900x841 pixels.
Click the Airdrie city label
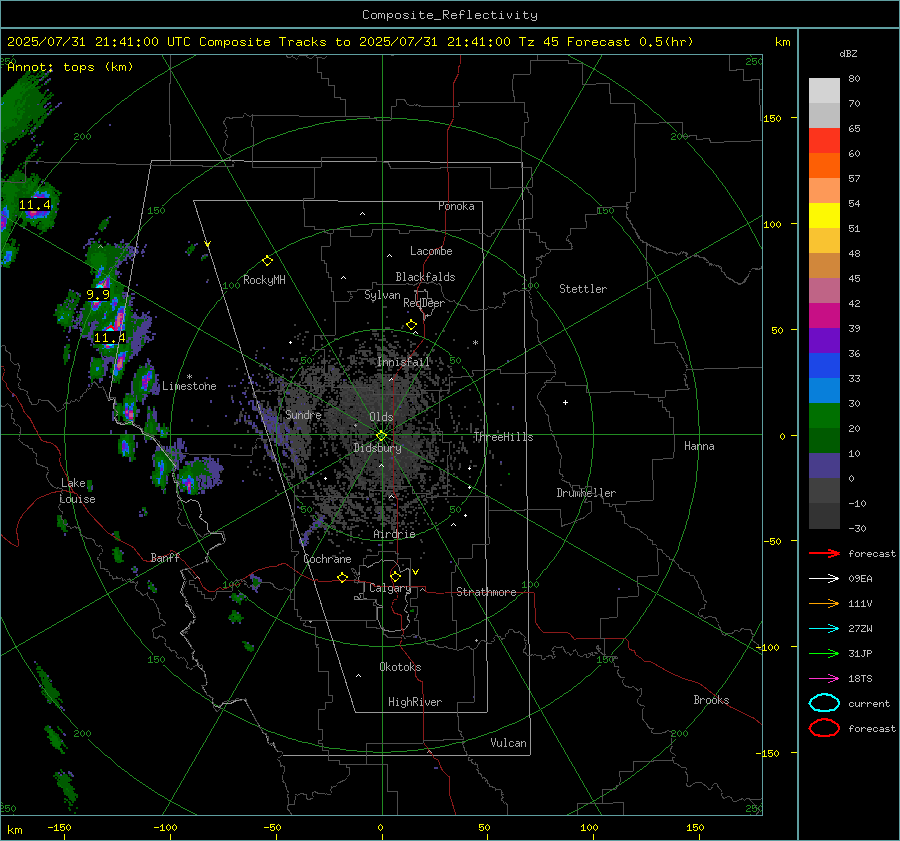coord(394,534)
